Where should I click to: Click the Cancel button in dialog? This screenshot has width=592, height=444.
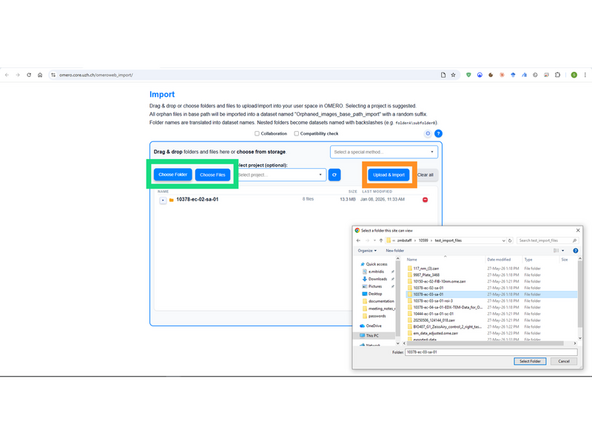click(564, 361)
